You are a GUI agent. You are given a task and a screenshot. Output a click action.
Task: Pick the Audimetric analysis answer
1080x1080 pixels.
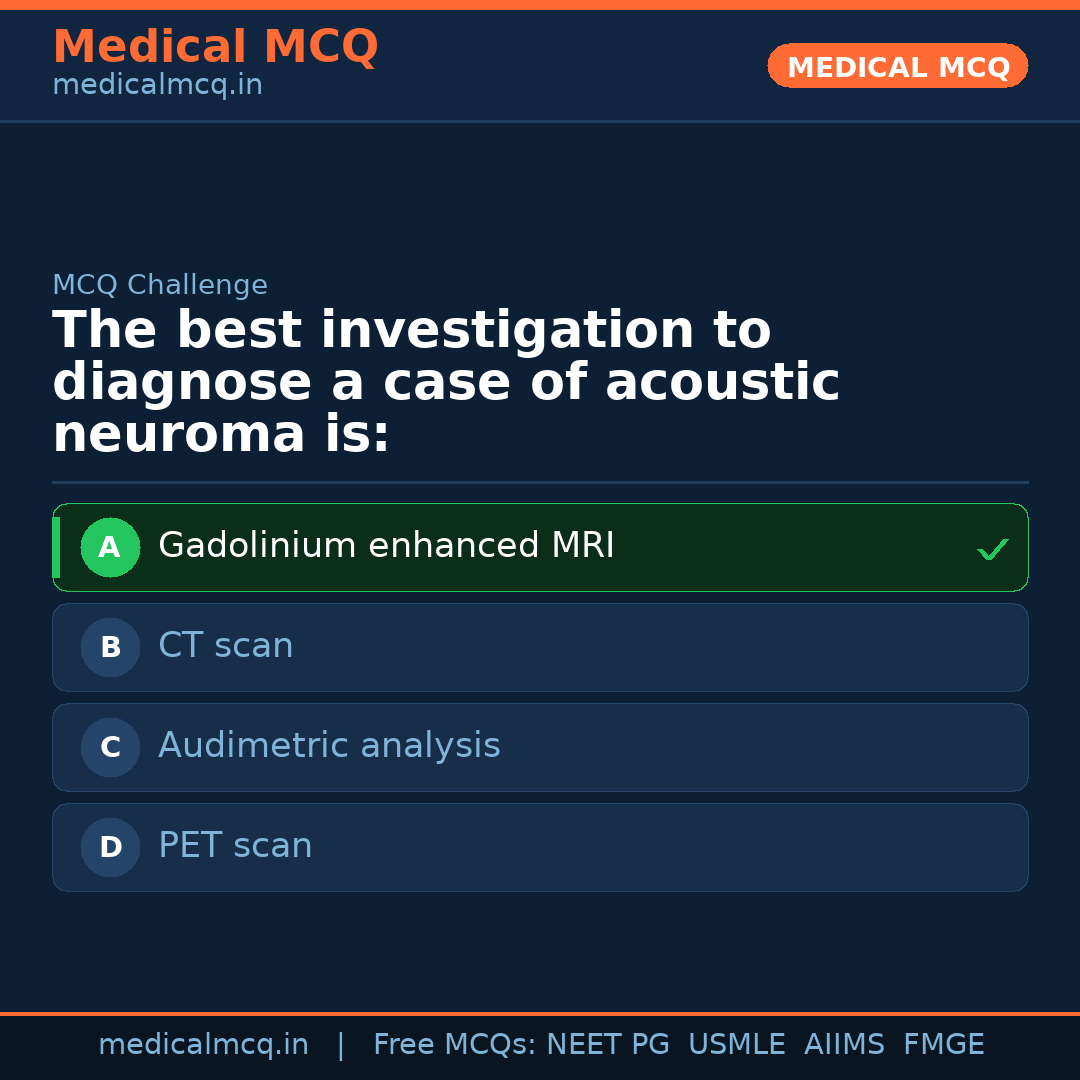(329, 746)
